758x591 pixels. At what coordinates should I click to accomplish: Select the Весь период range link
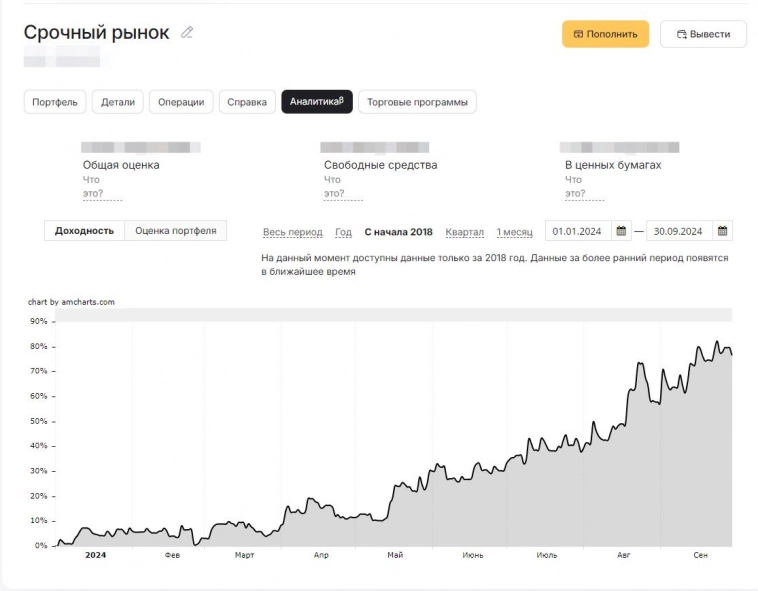coord(292,232)
